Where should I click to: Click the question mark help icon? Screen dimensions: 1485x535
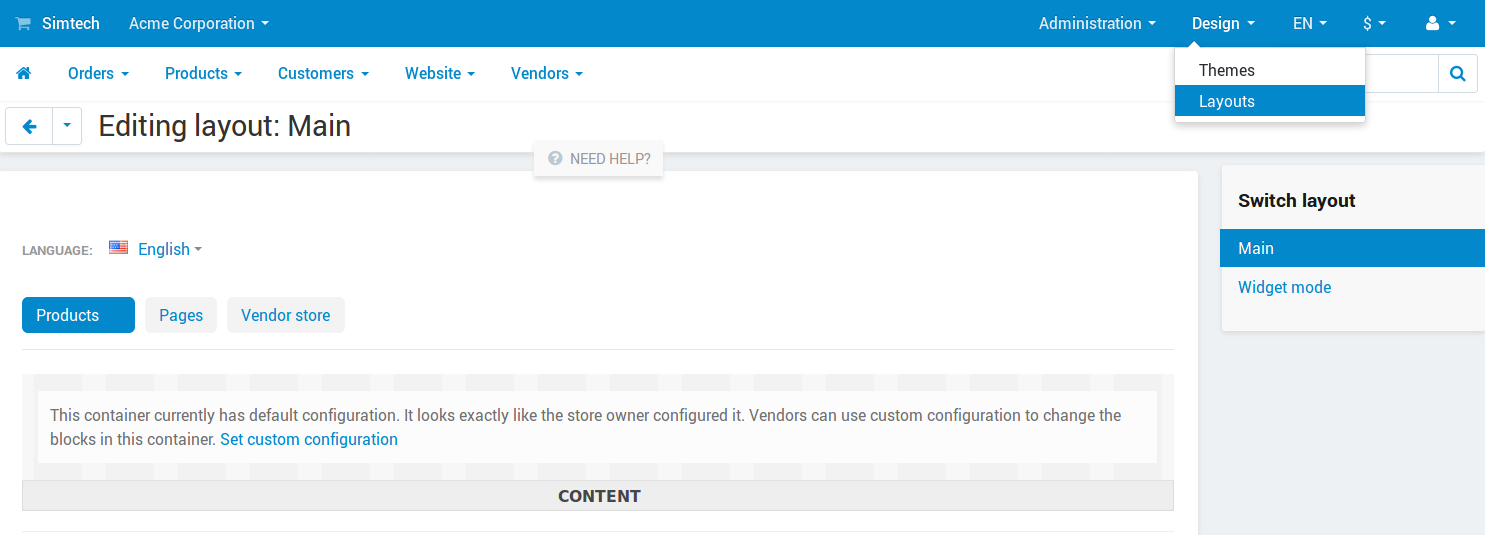[x=555, y=158]
